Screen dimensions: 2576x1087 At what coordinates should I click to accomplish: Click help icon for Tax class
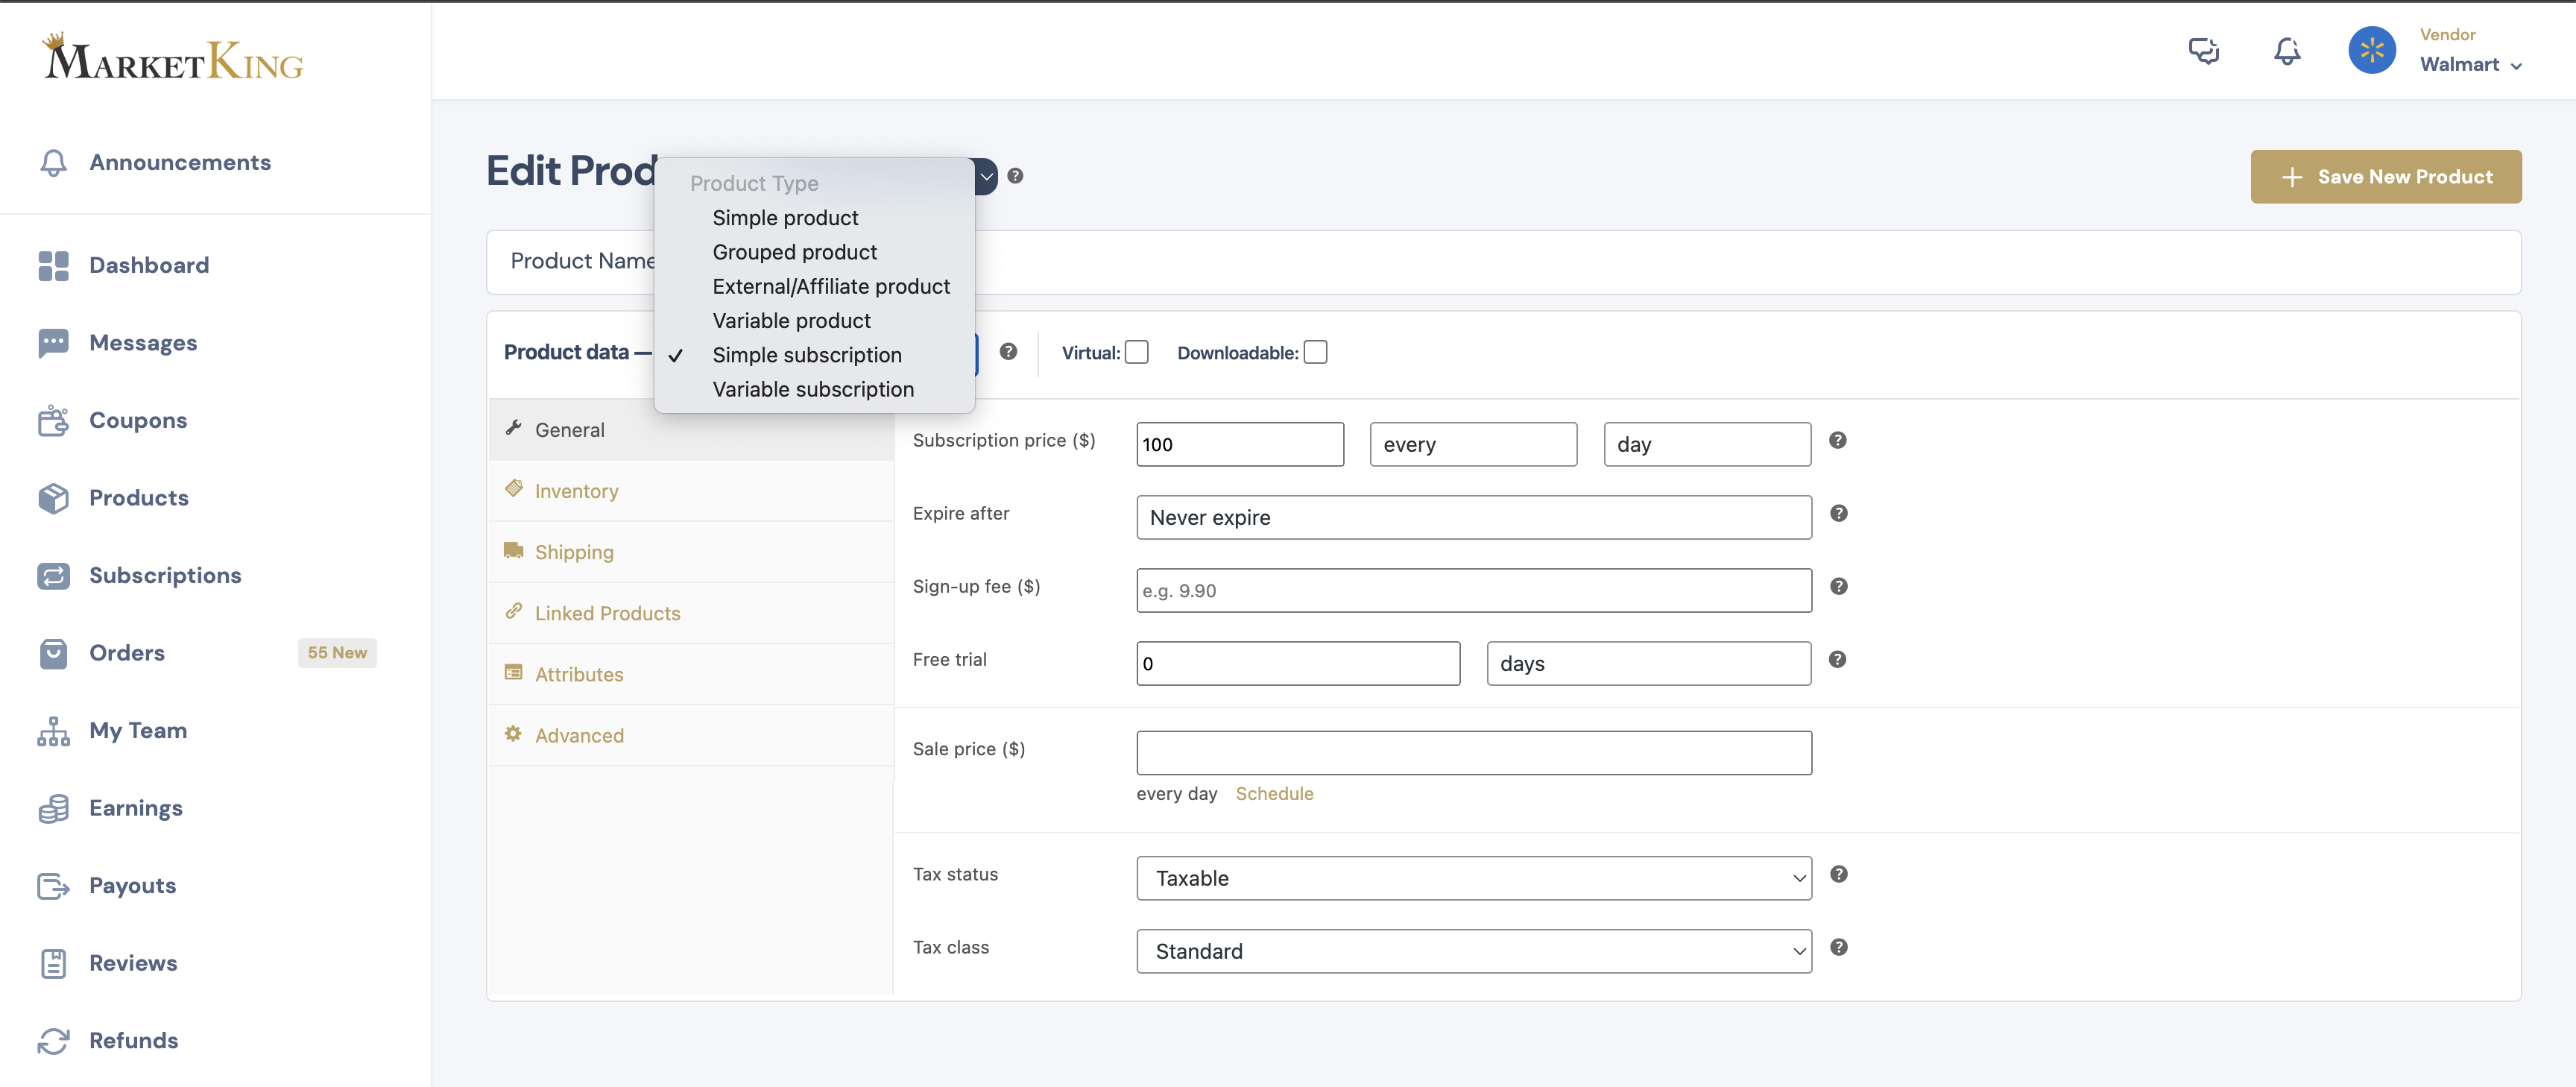[x=1838, y=947]
